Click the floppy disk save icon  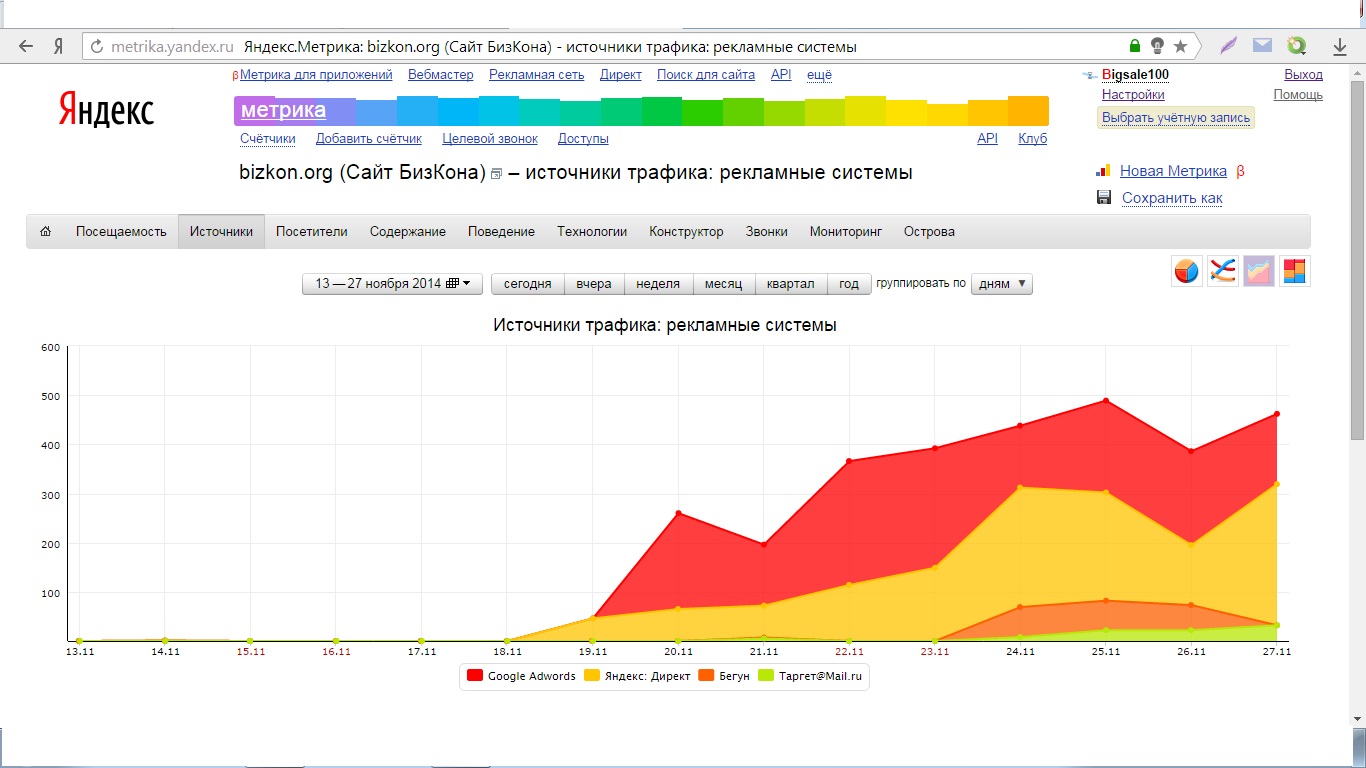pos(1104,197)
